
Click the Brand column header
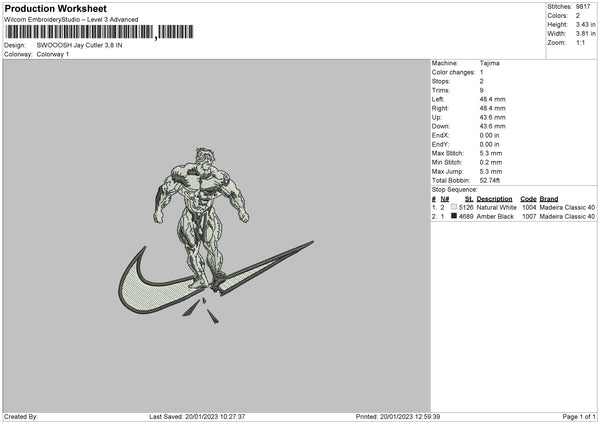(x=549, y=199)
